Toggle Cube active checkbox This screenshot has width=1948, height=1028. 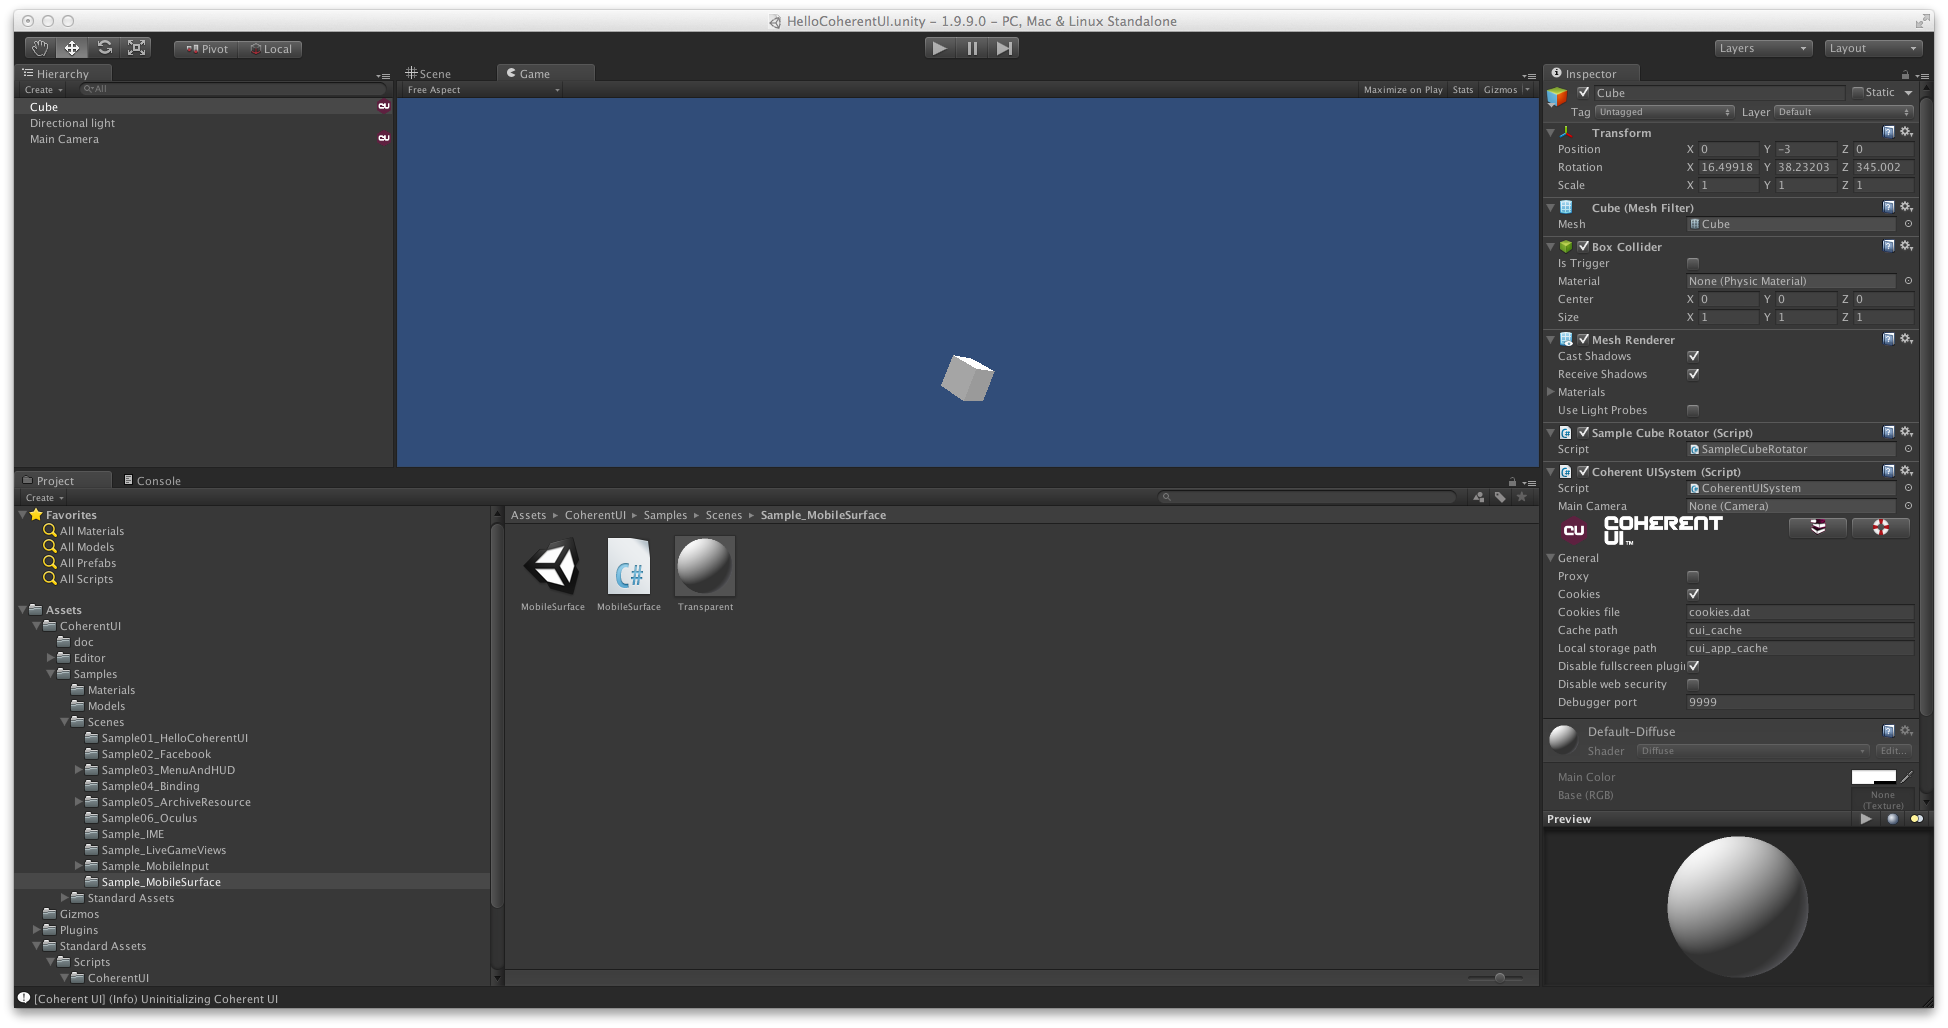pos(1583,92)
